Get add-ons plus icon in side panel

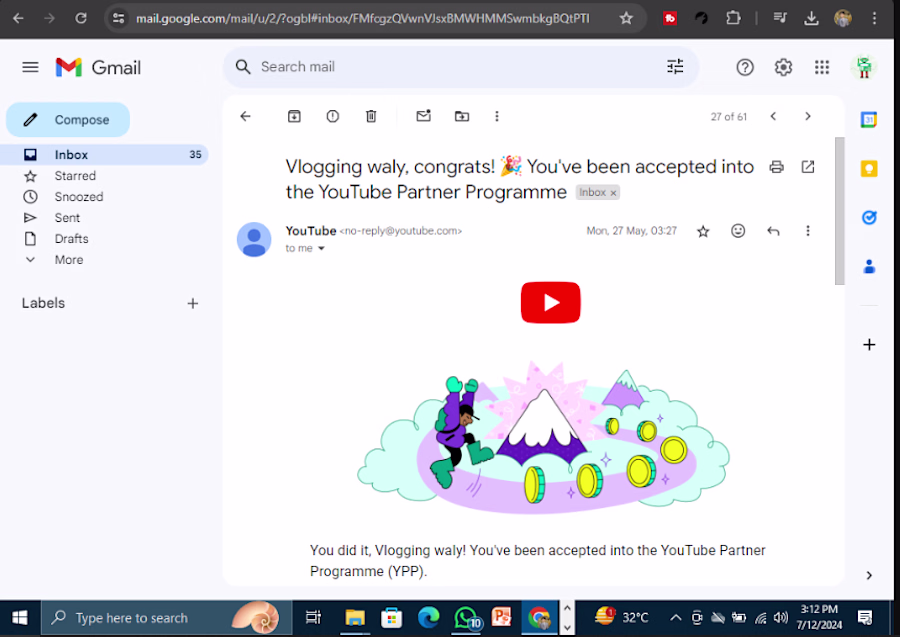pos(868,344)
